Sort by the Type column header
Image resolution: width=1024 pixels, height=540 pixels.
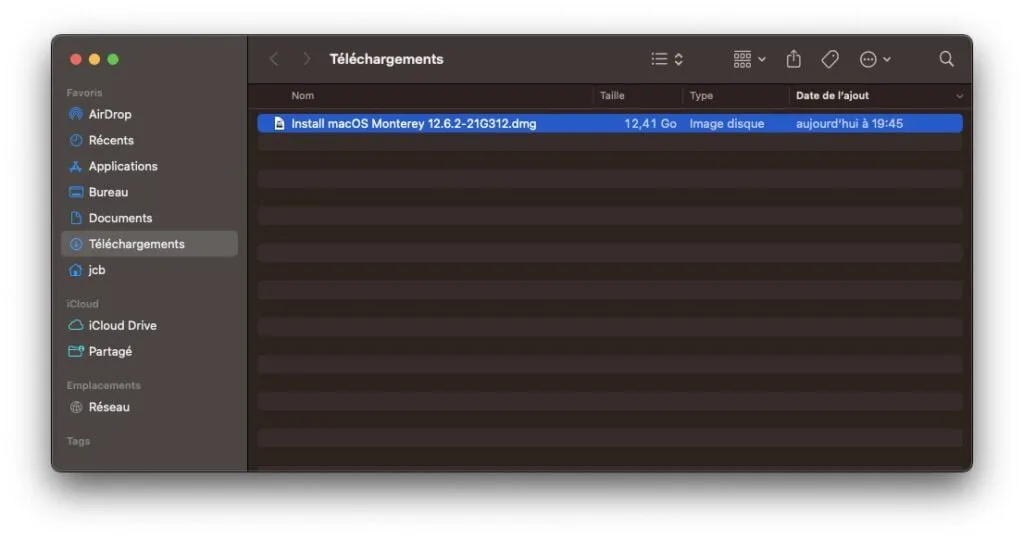(701, 95)
